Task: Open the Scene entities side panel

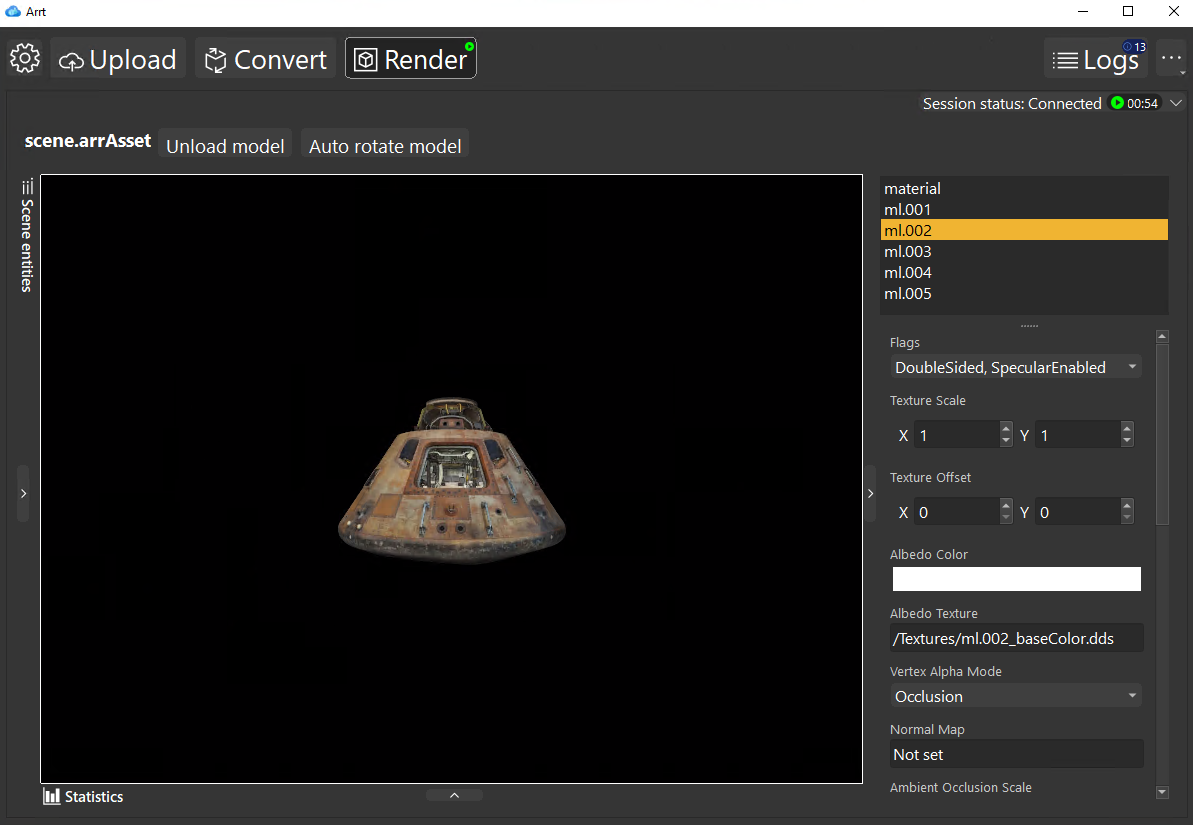Action: tap(27, 236)
